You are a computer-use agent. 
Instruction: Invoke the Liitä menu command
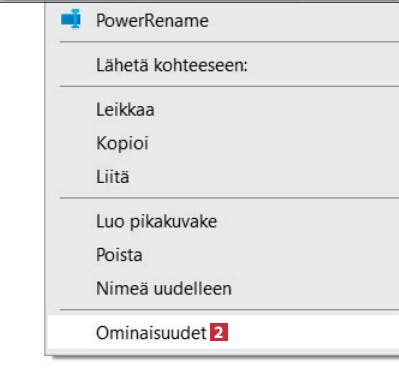click(x=223, y=176)
